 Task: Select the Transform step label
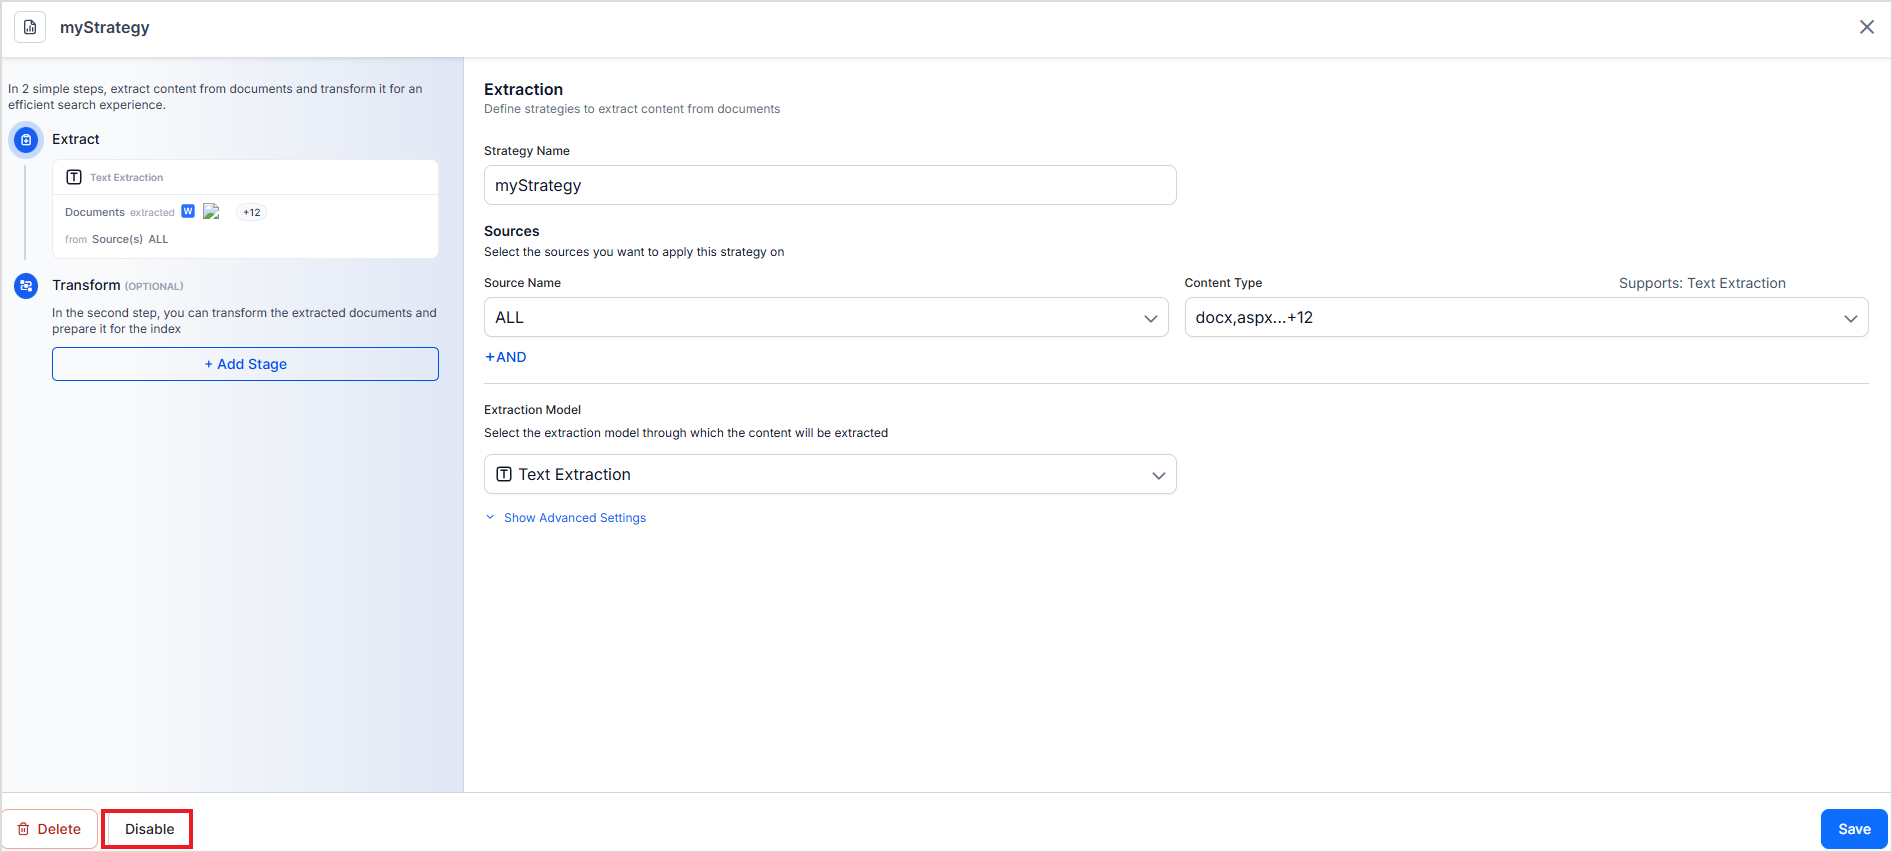coord(86,285)
